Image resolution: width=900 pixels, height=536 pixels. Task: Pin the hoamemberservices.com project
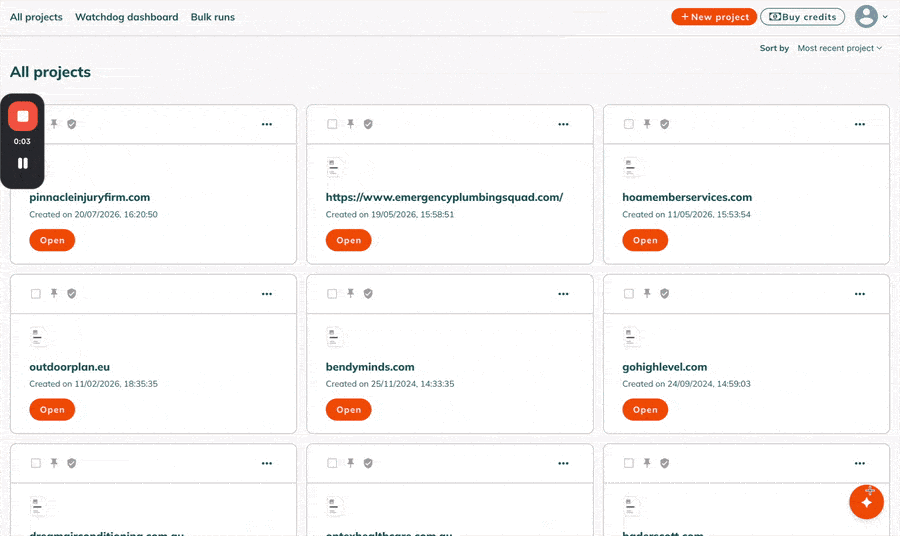(647, 123)
